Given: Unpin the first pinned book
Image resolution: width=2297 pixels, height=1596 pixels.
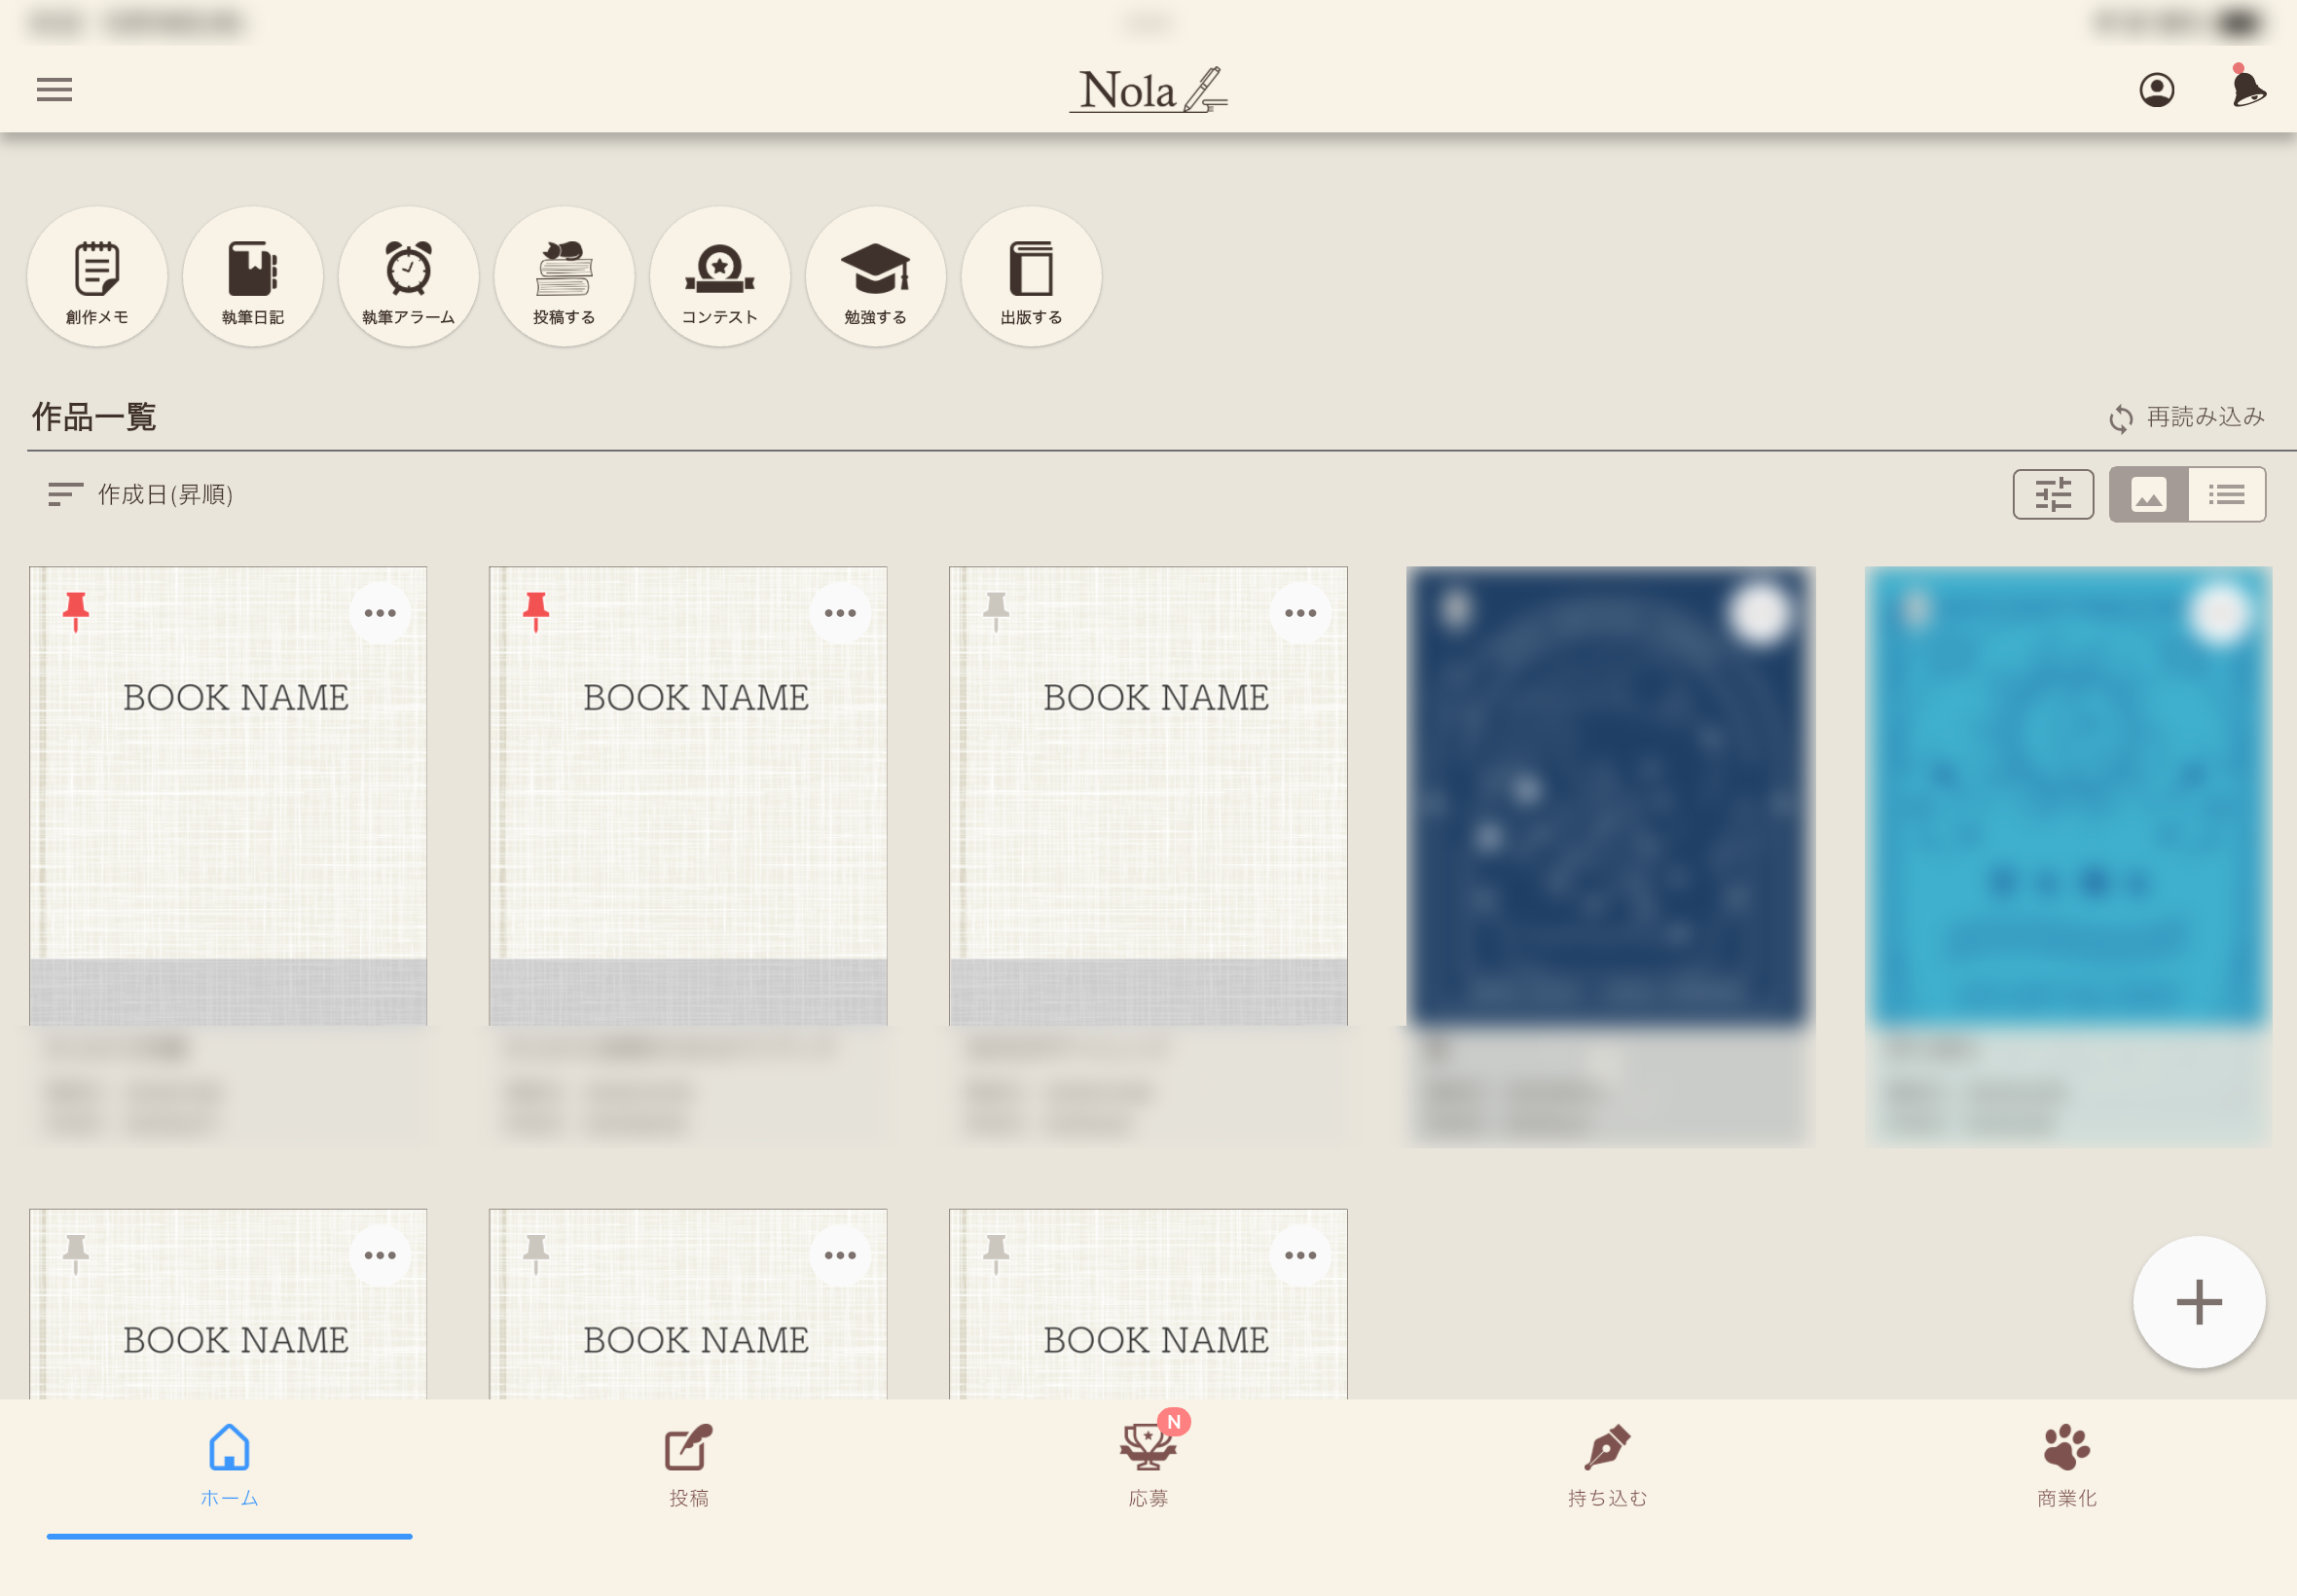Looking at the screenshot, I should [x=76, y=610].
